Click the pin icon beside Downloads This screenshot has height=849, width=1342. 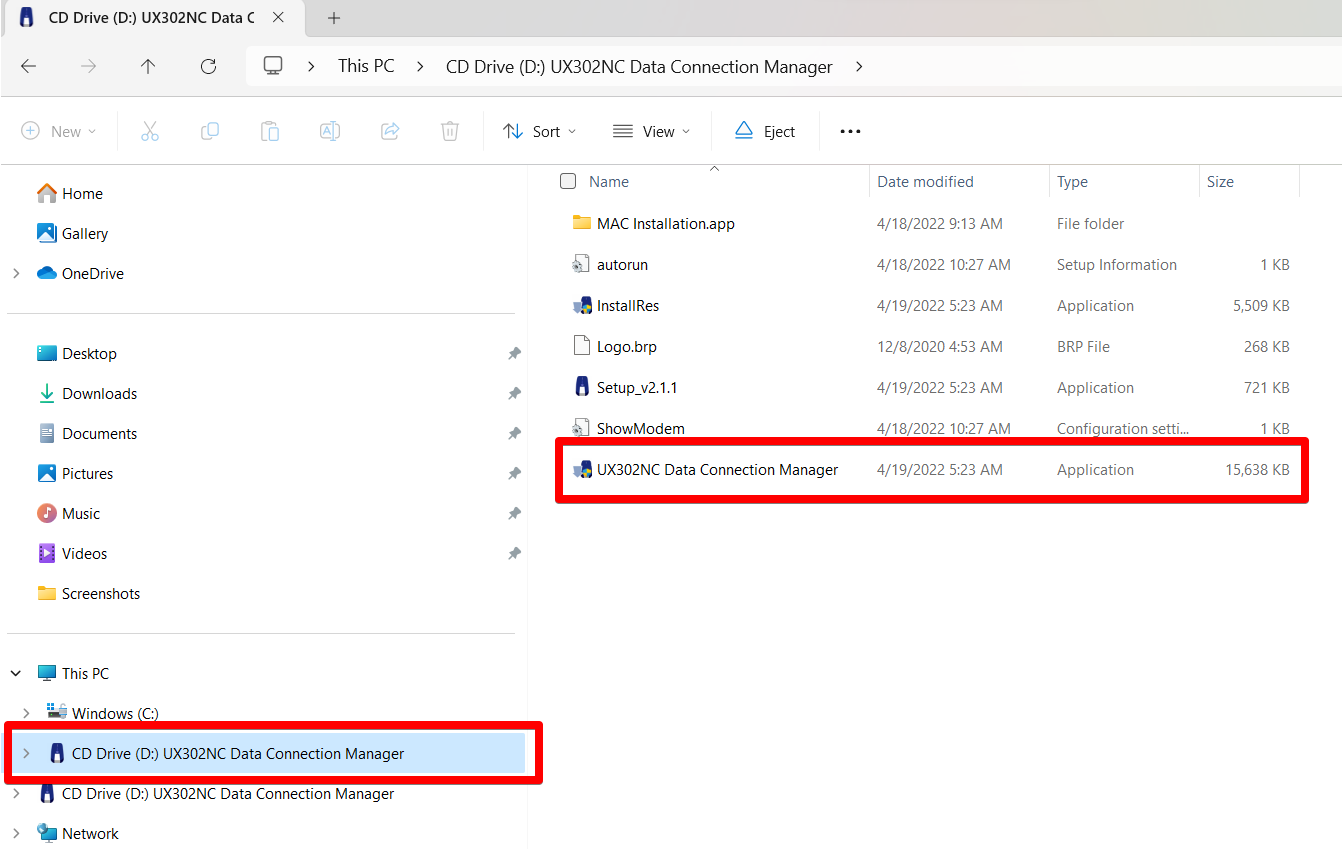(514, 394)
